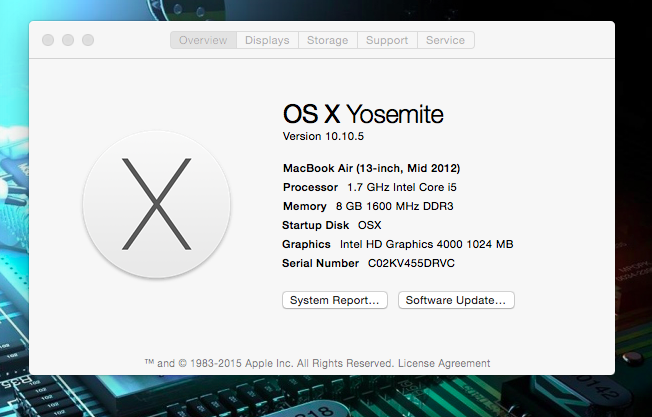
Task: Select the Overview tab
Action: click(x=203, y=40)
